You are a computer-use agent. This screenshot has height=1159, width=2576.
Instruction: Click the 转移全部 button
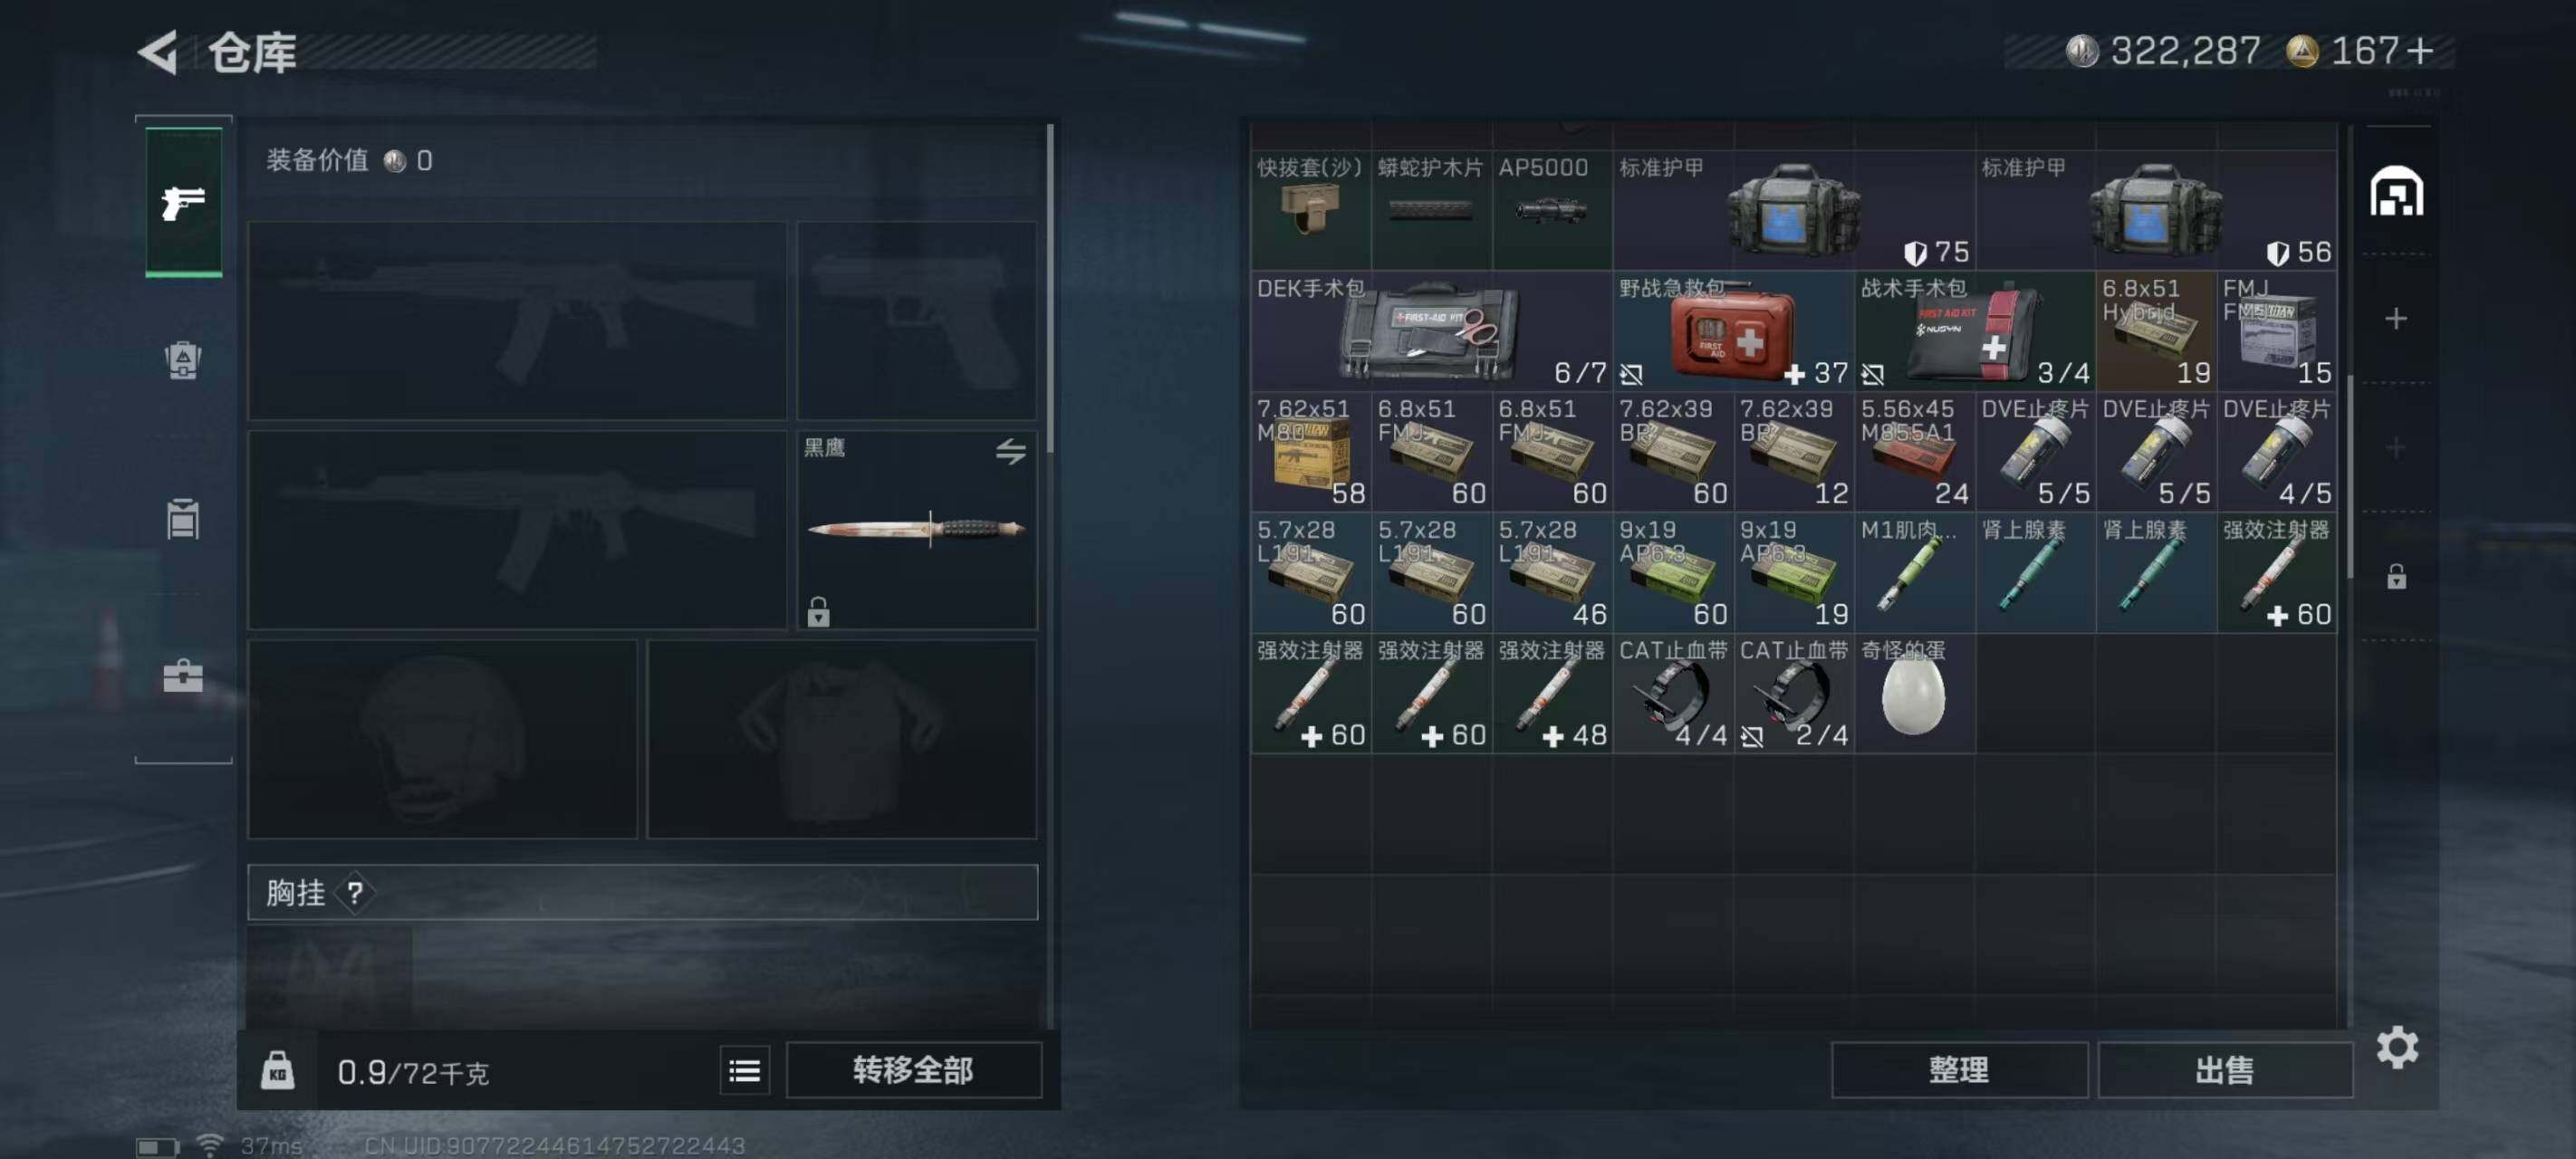click(913, 1070)
